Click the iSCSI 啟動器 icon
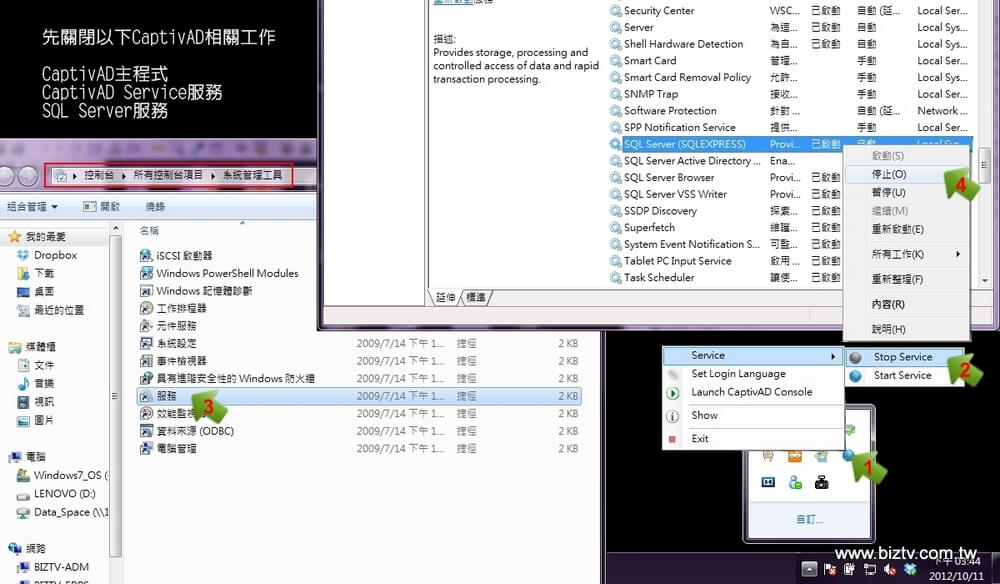Screen dimensions: 1000x584 click(x=146, y=256)
